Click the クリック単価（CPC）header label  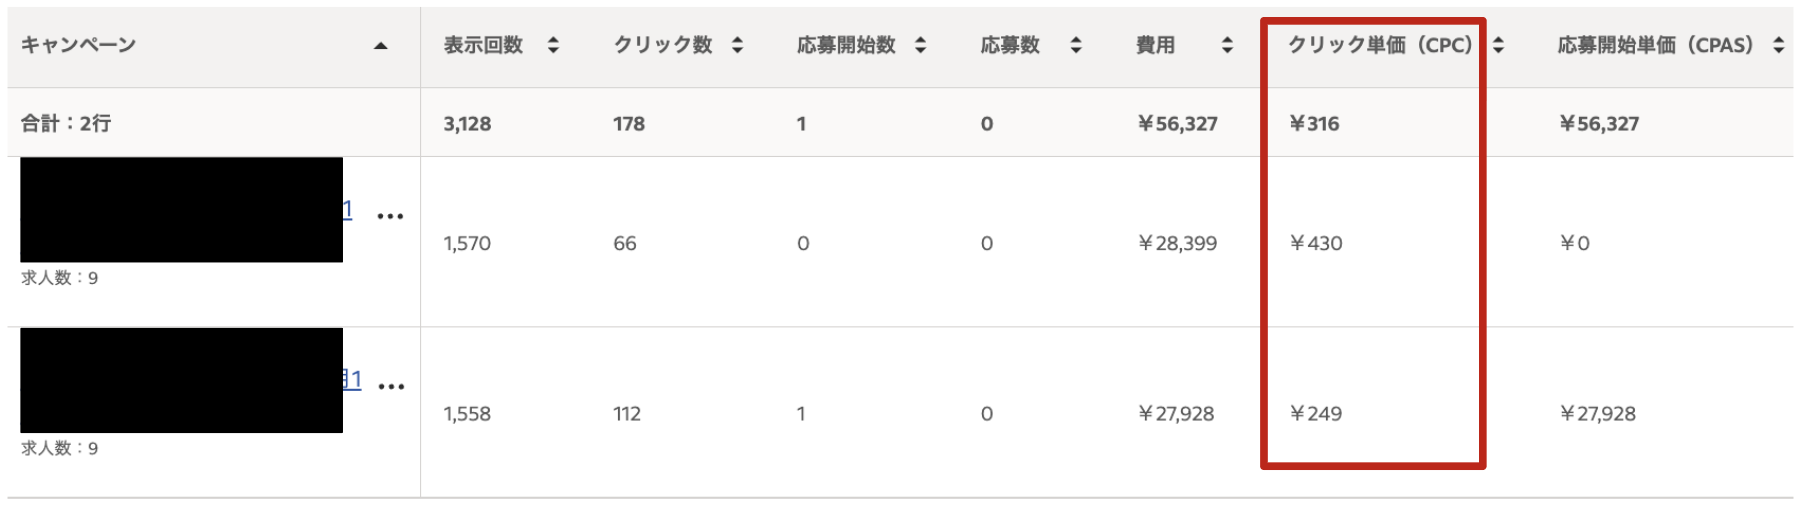pyautogui.click(x=1379, y=45)
